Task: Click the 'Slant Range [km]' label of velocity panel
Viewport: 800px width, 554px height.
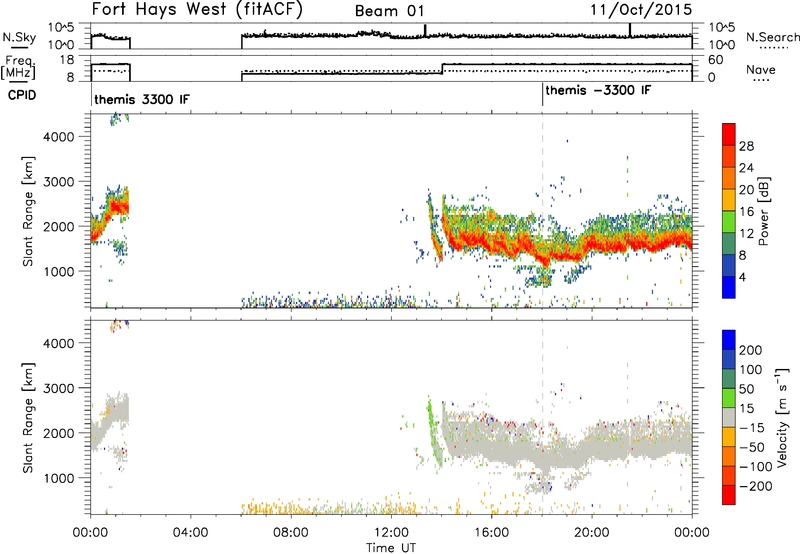Action: 28,418
